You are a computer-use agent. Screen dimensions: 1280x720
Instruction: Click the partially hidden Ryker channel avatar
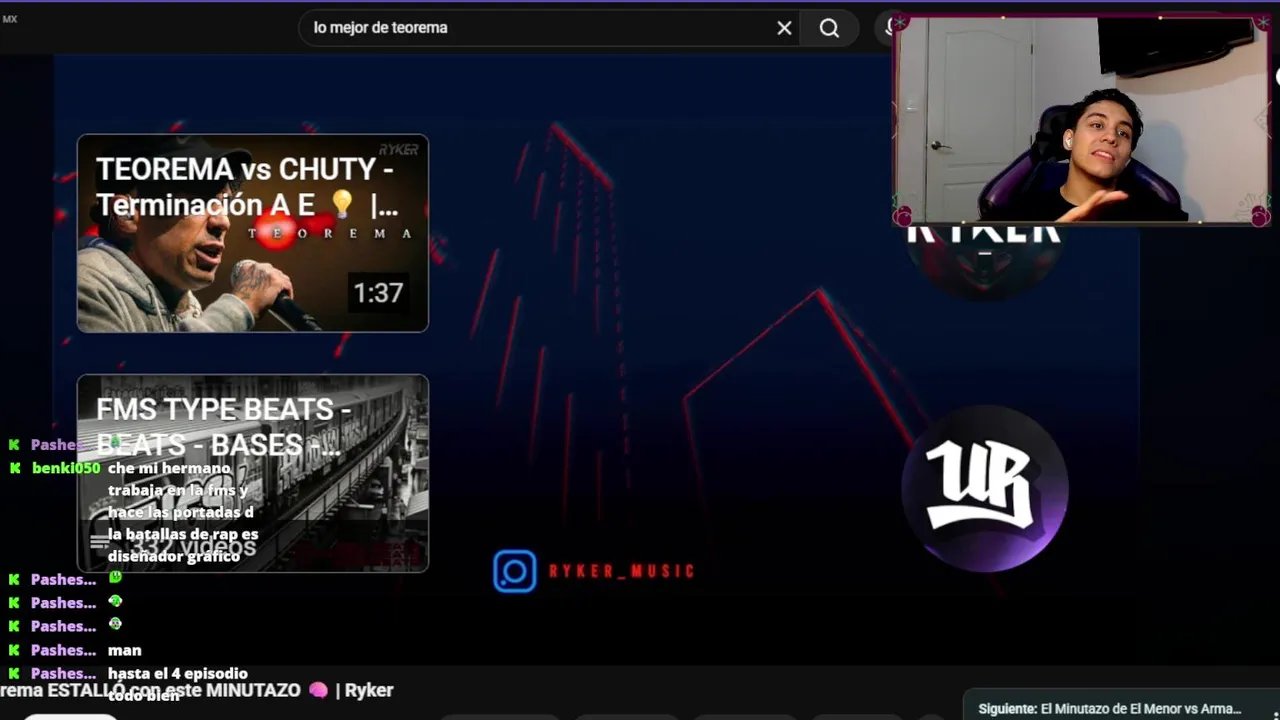click(985, 262)
